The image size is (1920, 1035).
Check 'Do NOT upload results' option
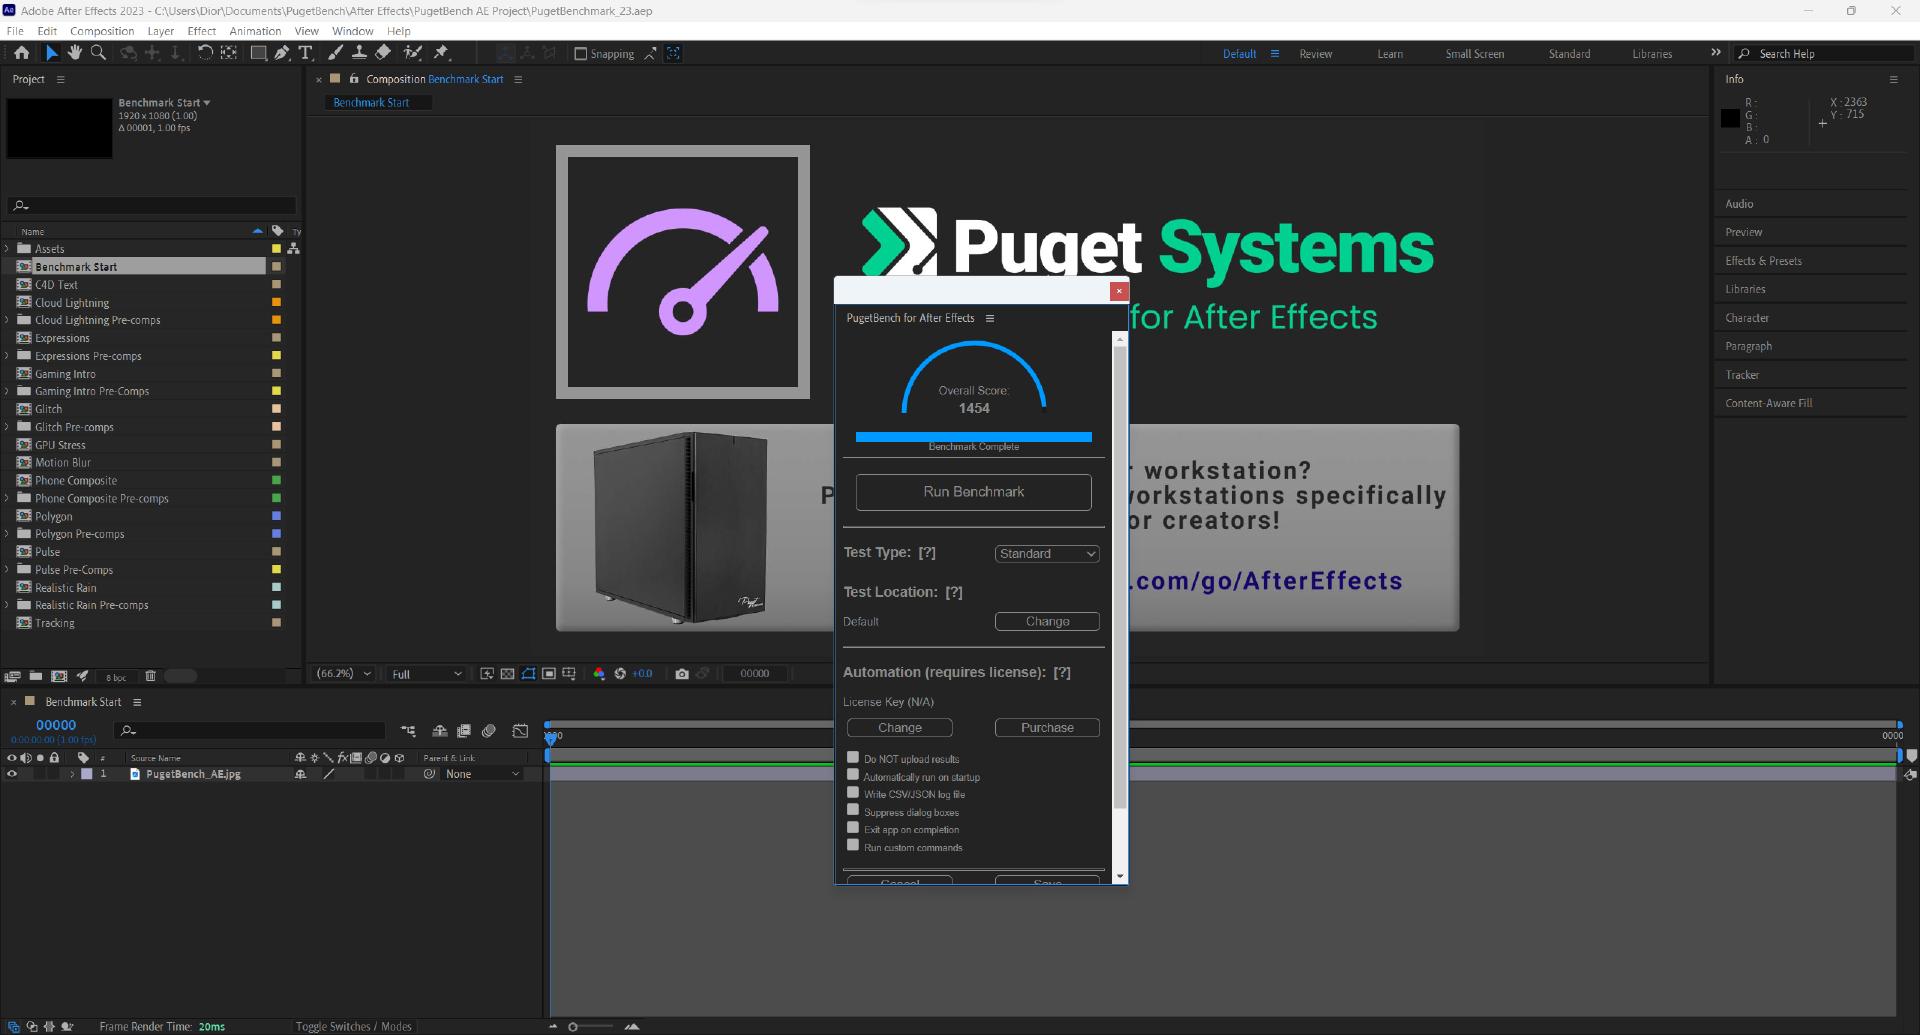coord(853,758)
